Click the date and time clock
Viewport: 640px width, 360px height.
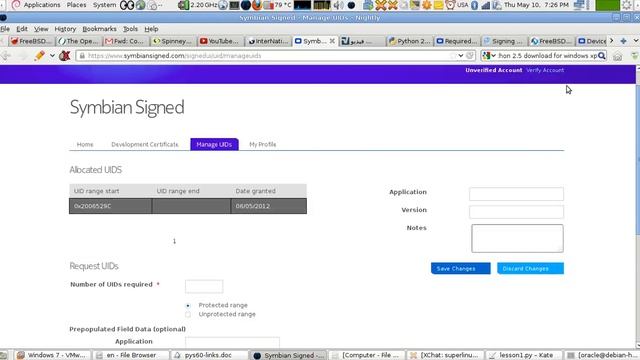[x=536, y=5]
